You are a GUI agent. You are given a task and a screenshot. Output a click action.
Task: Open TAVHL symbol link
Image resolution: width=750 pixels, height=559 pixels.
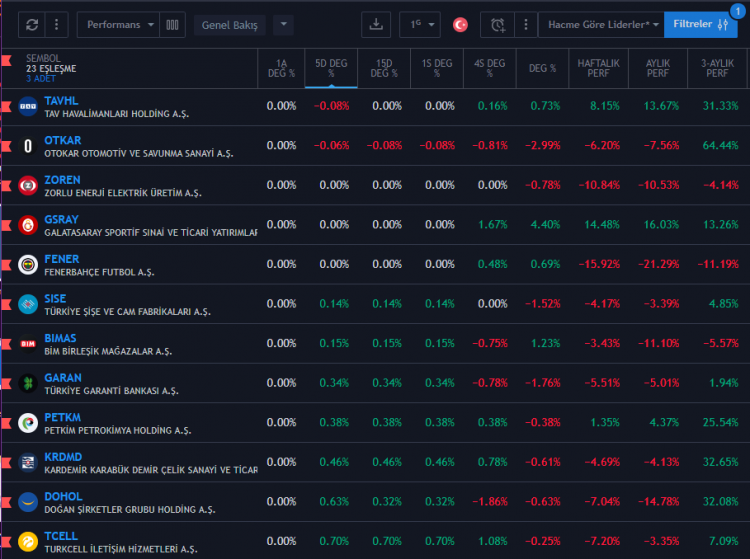(x=61, y=101)
